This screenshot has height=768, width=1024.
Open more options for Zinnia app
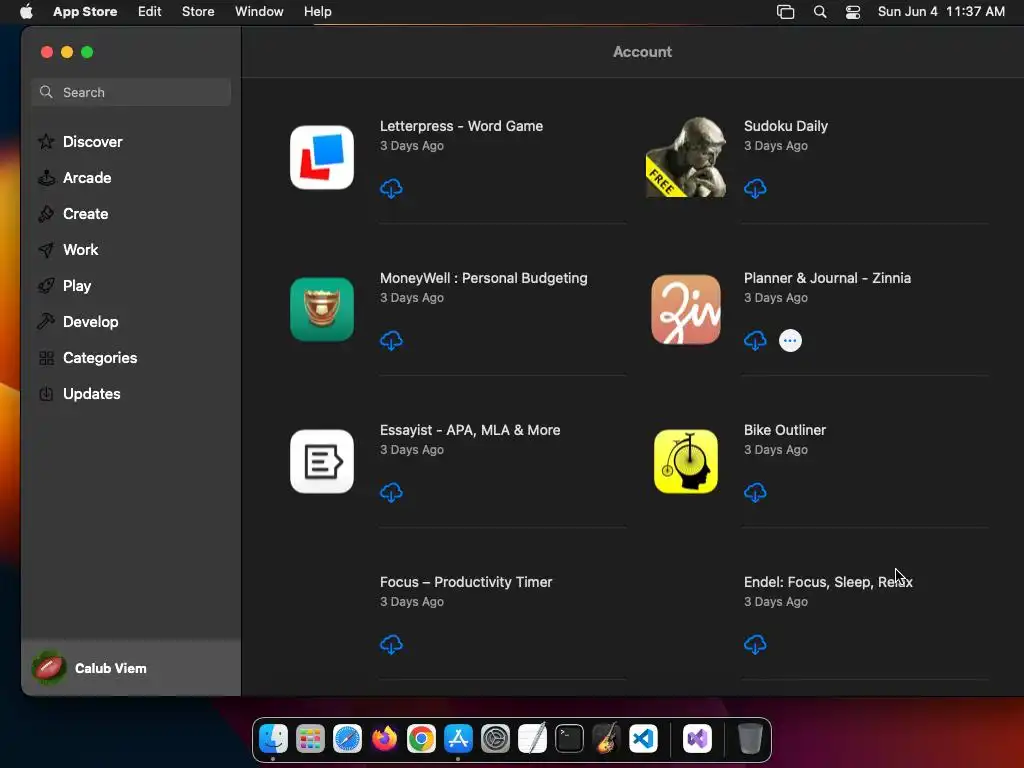click(x=790, y=340)
